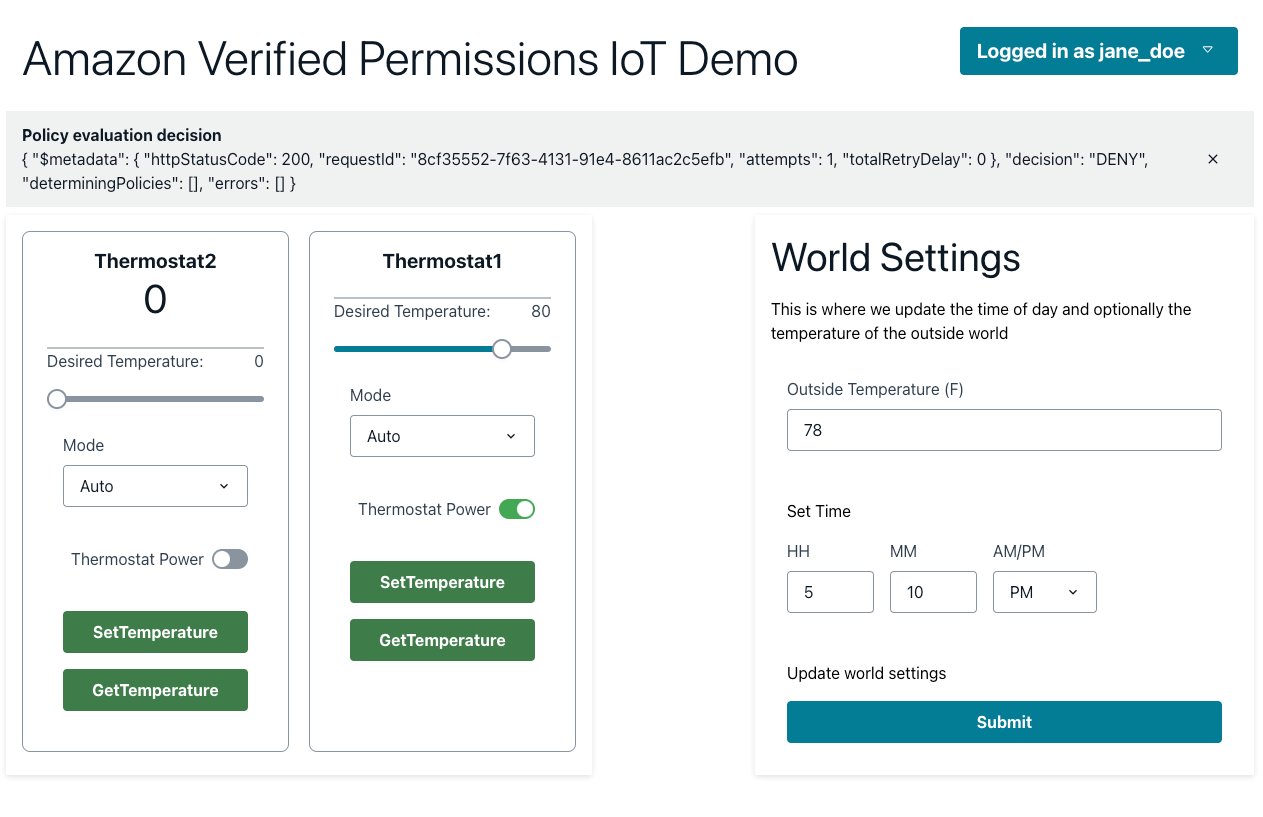The width and height of the screenshot is (1263, 817).
Task: Click the Thermostat2 card title
Action: (155, 261)
